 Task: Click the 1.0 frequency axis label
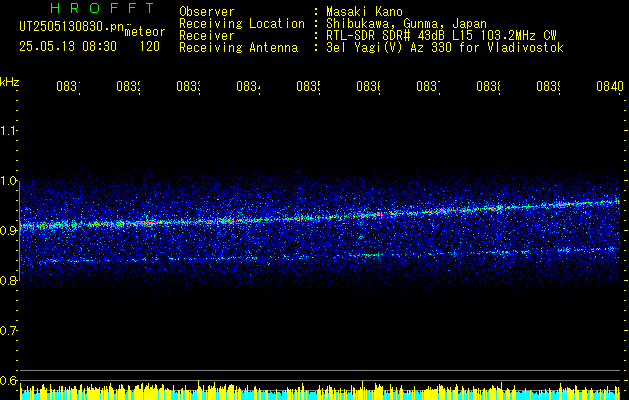click(9, 181)
